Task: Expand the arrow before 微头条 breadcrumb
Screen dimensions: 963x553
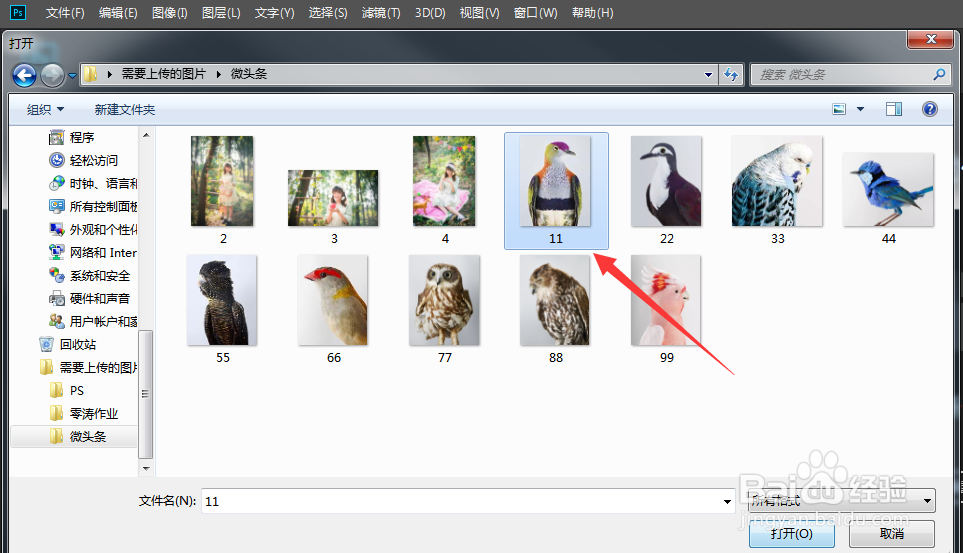Action: click(x=218, y=74)
